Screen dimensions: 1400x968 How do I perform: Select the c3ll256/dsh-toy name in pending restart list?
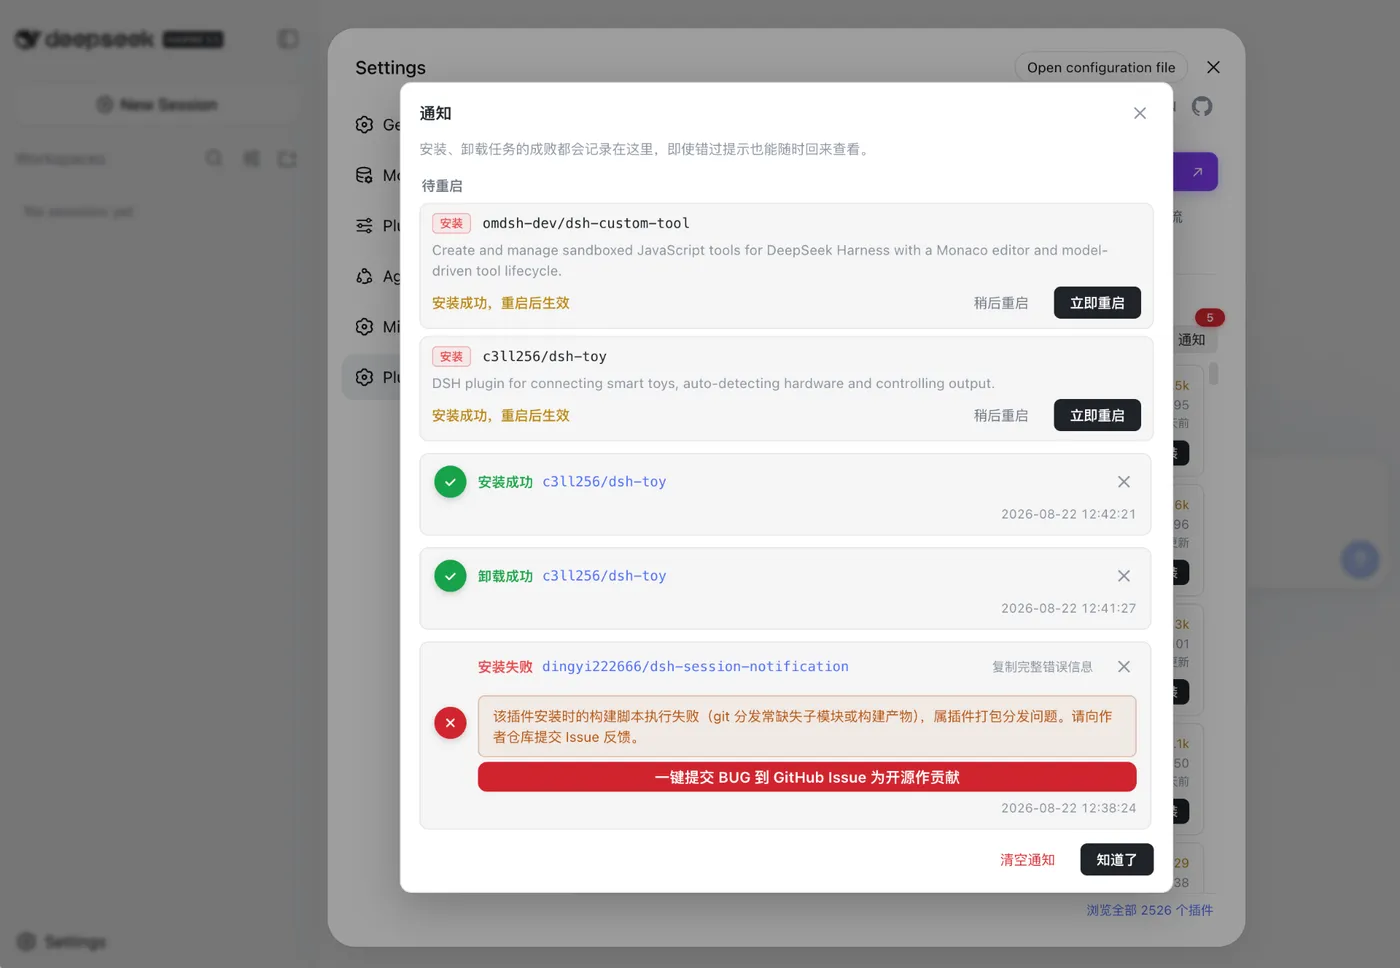point(544,356)
